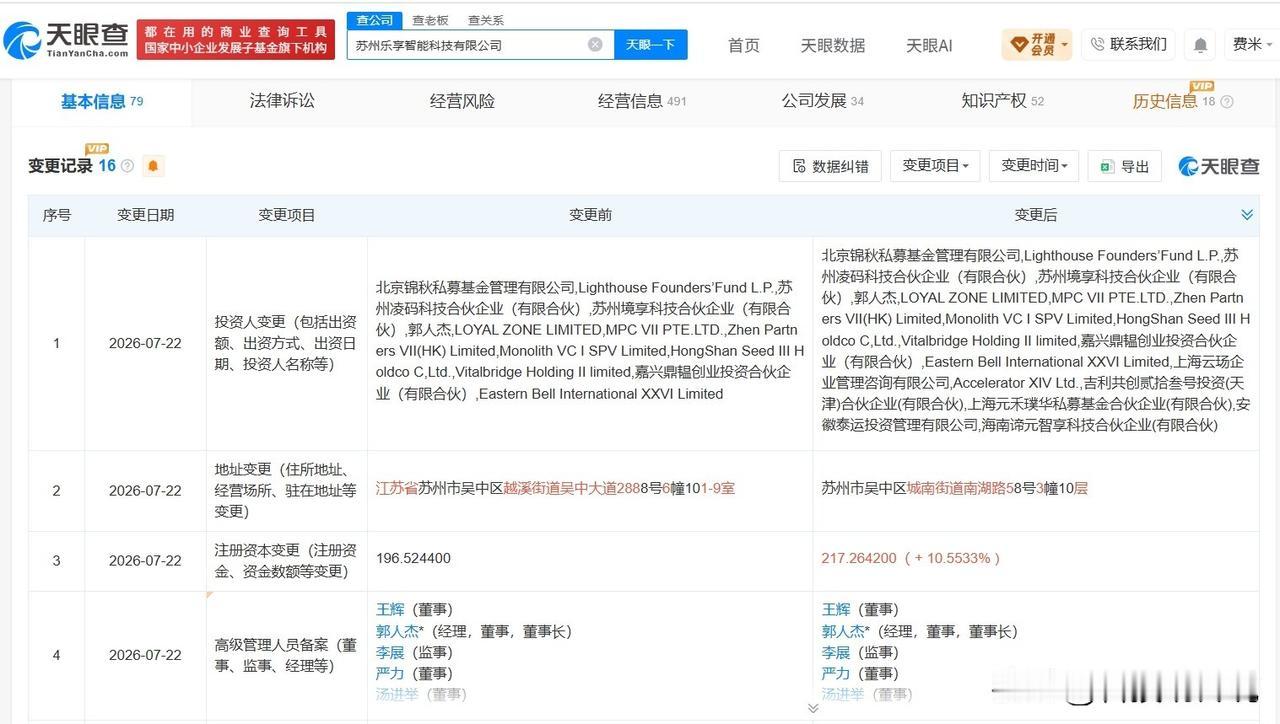Viewport: 1280px width, 724px height.
Task: Open 郭人杰 link in the 变更前 column
Action: [397, 631]
